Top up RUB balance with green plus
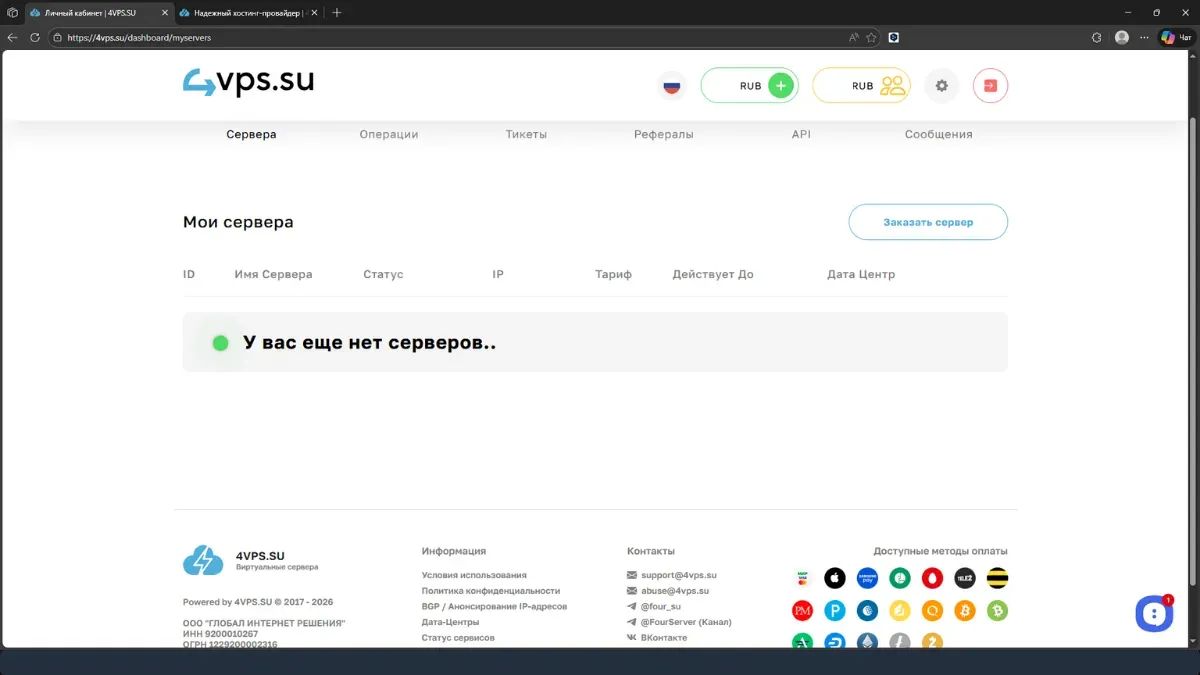The image size is (1200, 675). (x=783, y=85)
